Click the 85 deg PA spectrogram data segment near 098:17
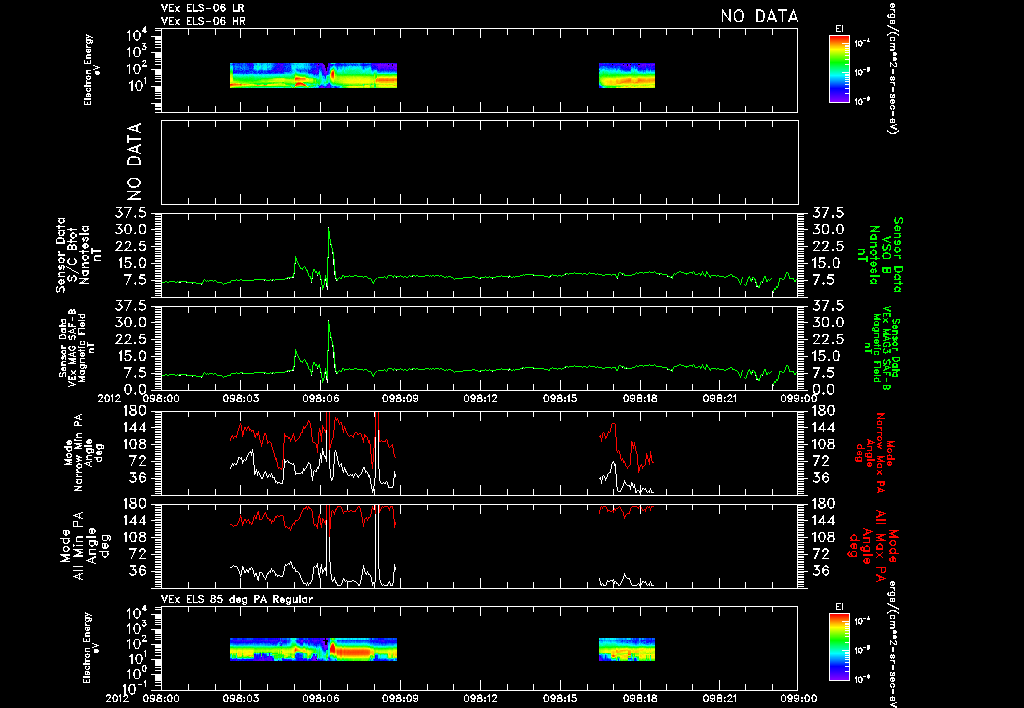 [x=627, y=649]
